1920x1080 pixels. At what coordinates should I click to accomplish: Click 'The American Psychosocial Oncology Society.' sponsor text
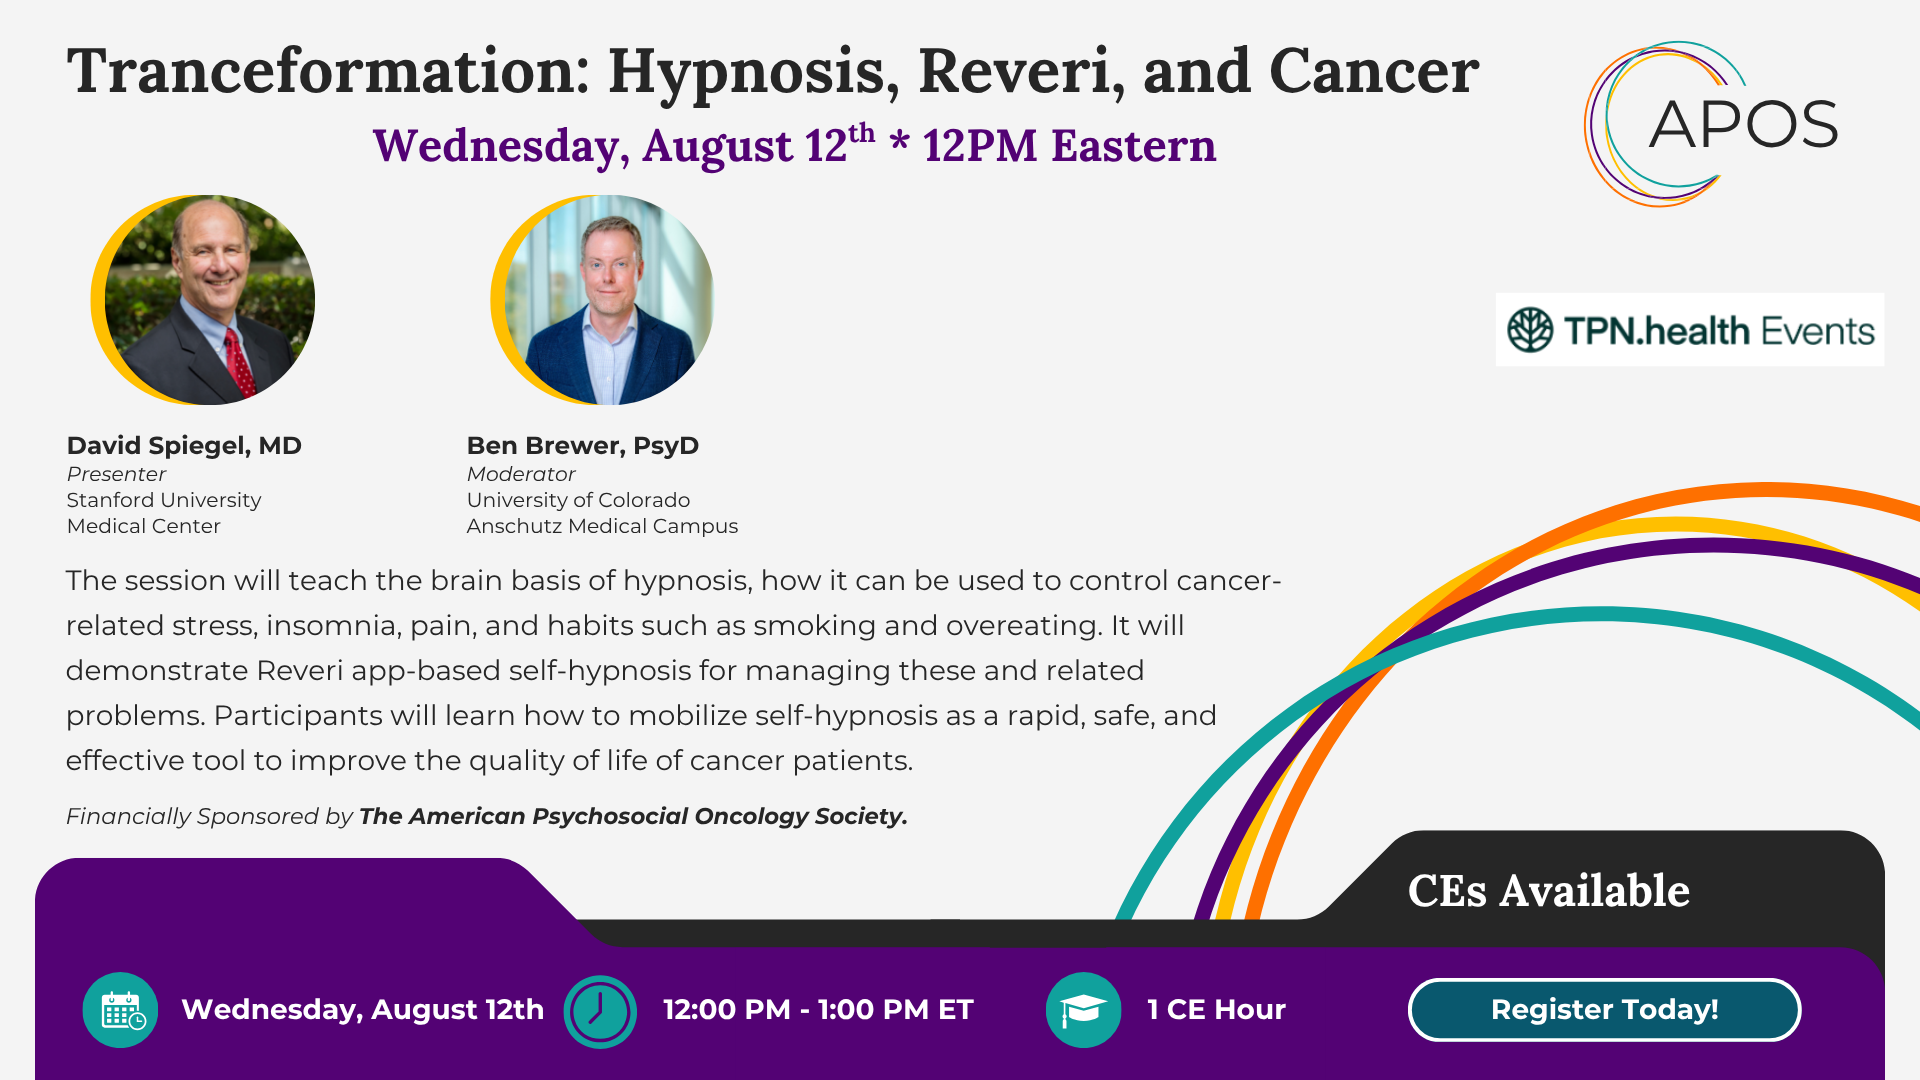(633, 816)
